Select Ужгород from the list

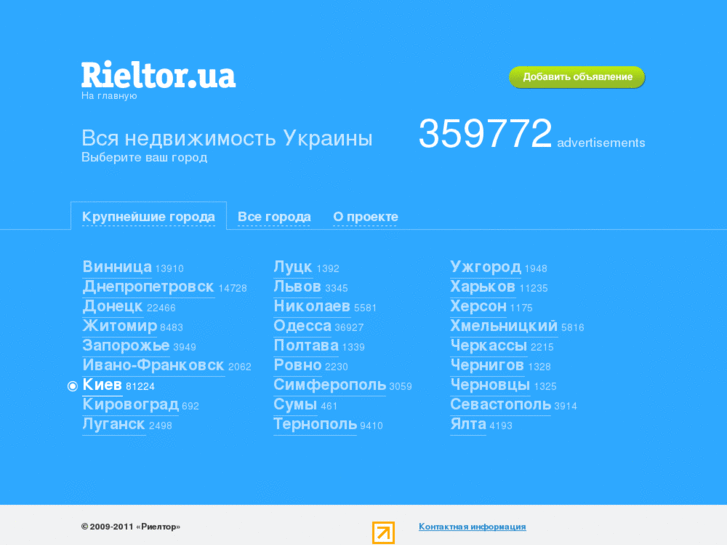[485, 267]
